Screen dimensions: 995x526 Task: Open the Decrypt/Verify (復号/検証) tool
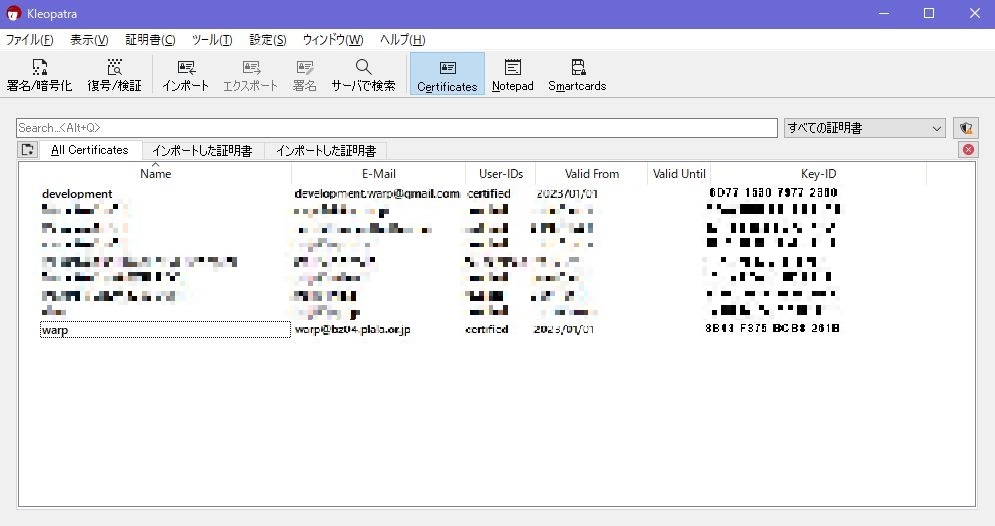(114, 75)
